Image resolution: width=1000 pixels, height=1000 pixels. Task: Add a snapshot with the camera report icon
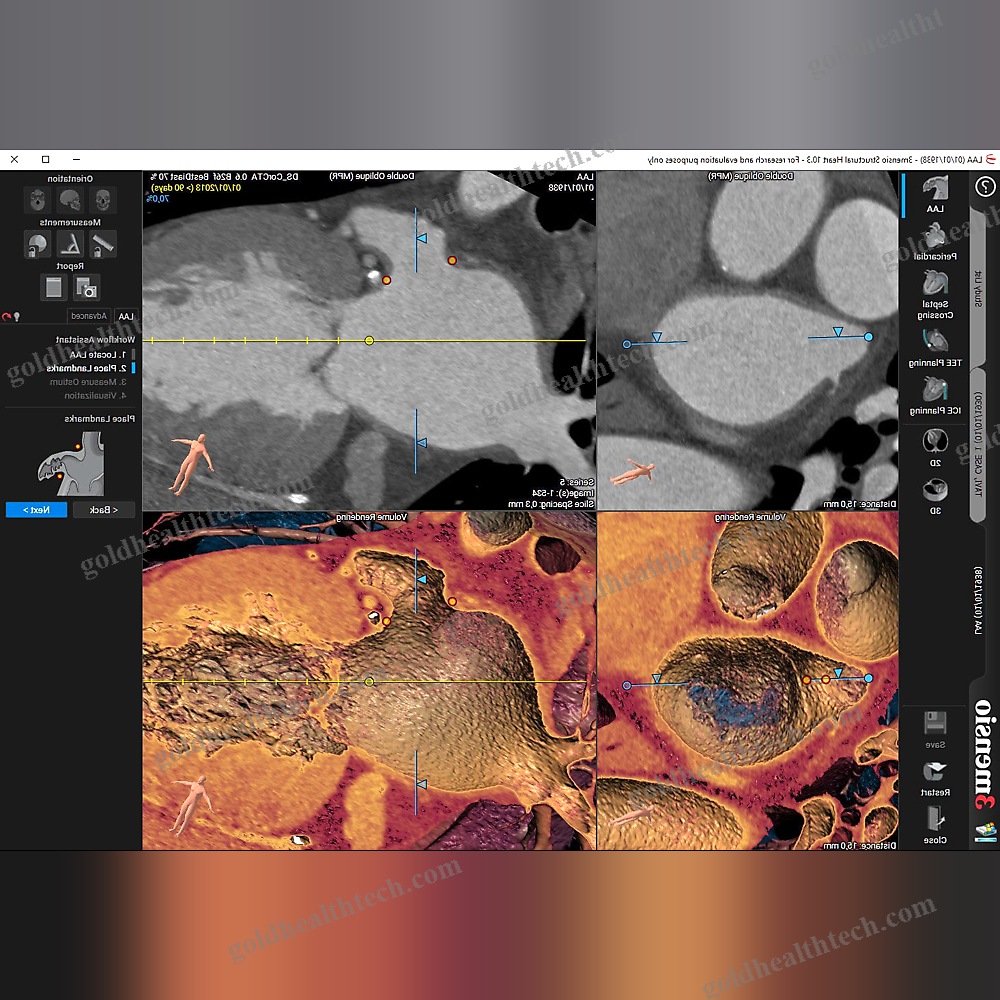[x=86, y=288]
